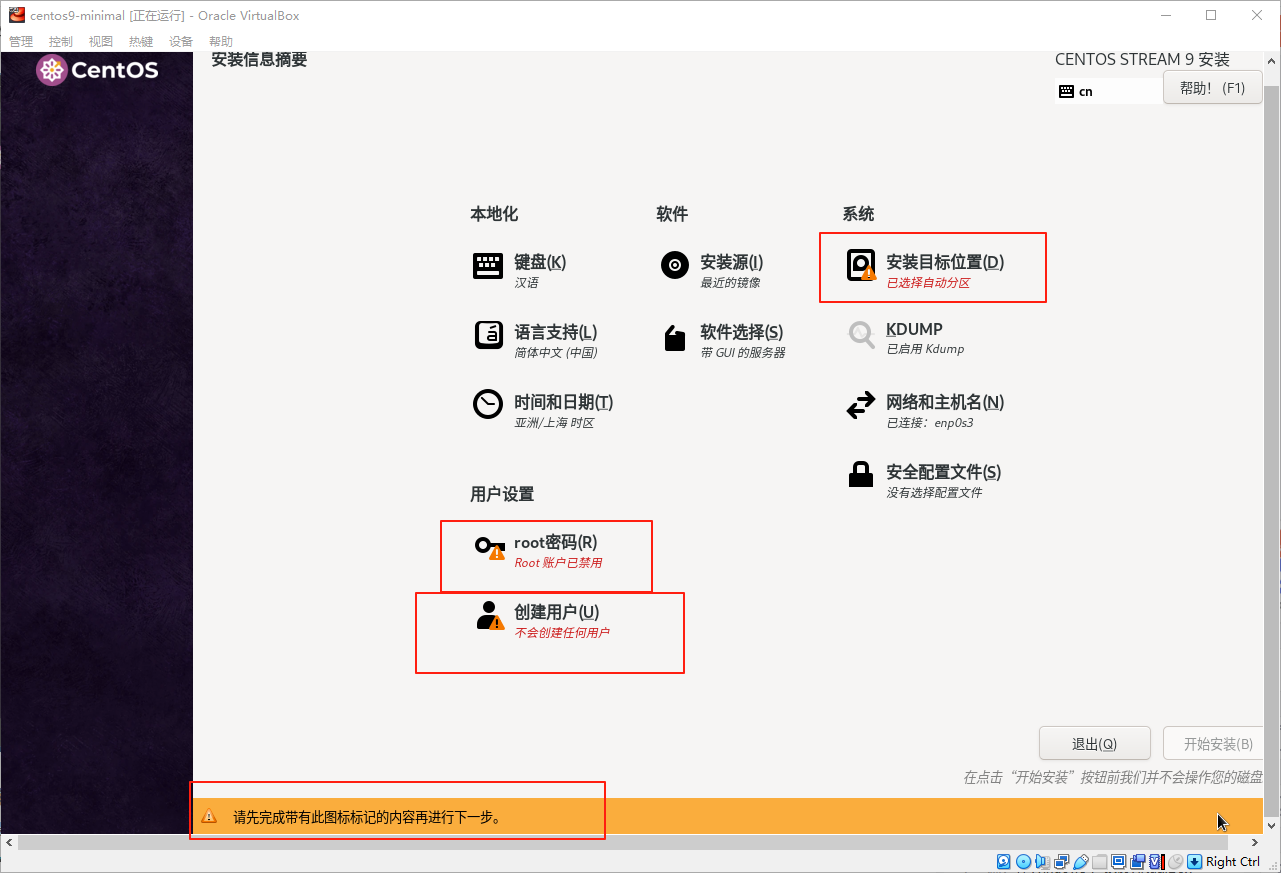Open the 视图 menu
The image size is (1281, 873).
pyautogui.click(x=101, y=41)
